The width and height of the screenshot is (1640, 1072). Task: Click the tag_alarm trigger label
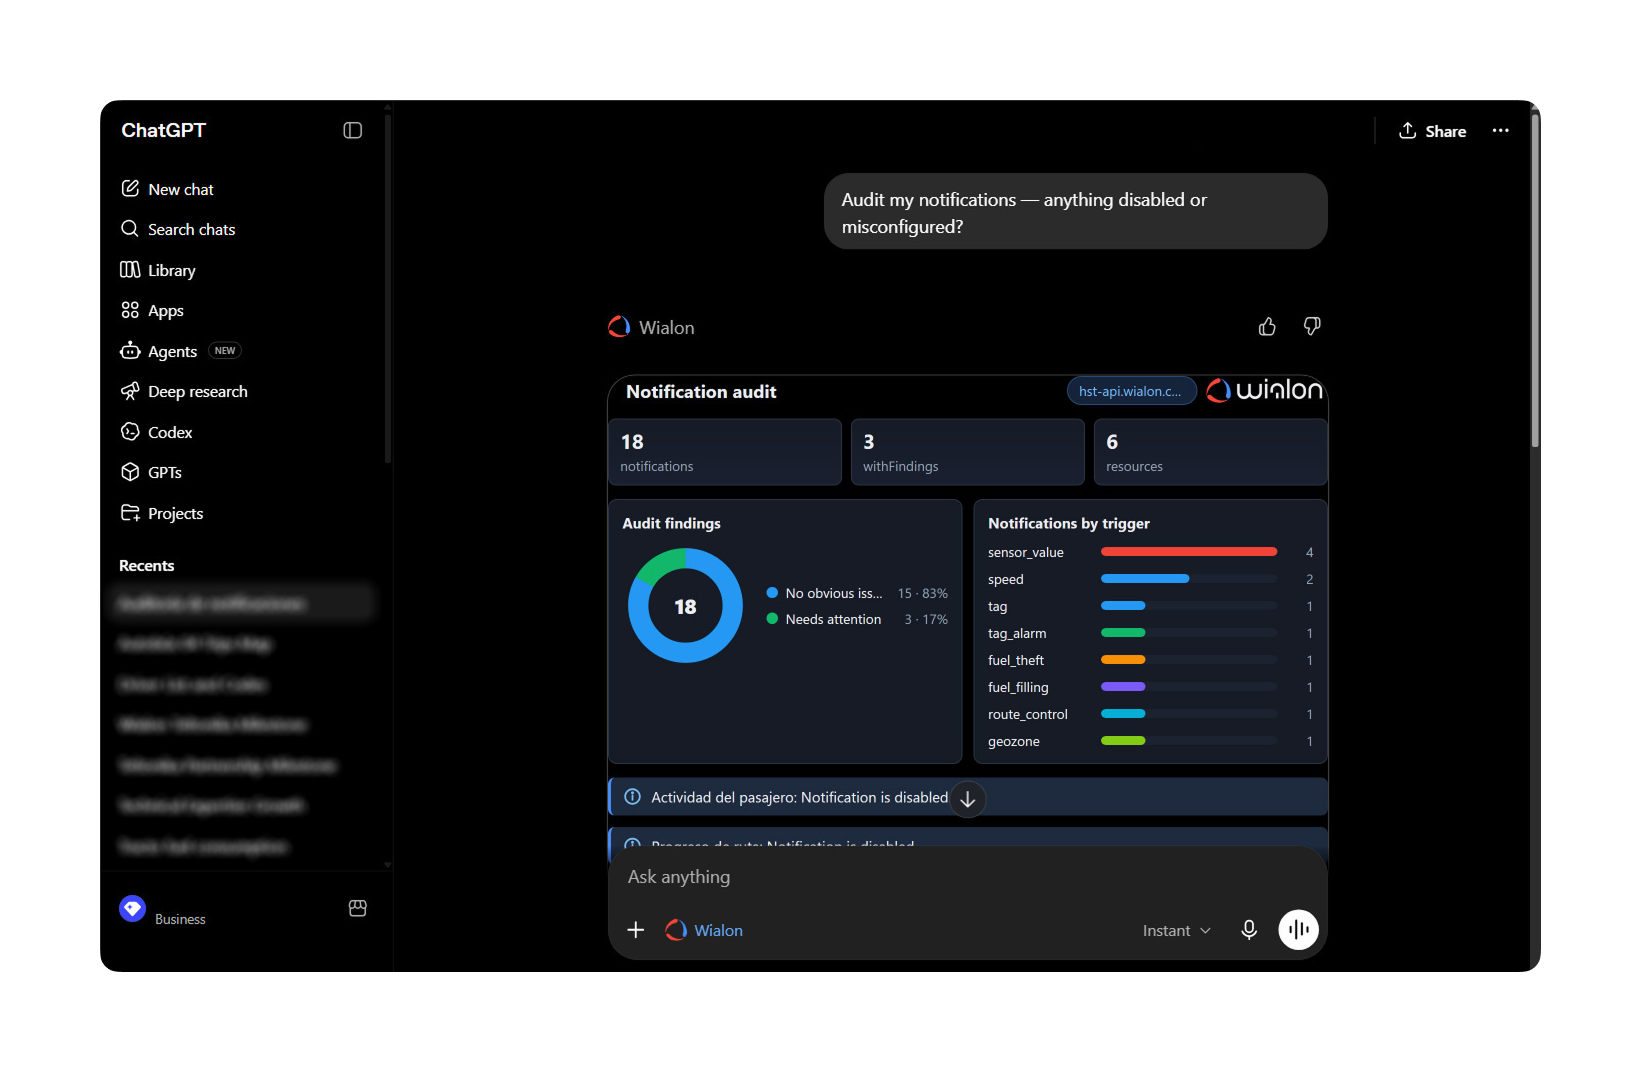click(1017, 633)
